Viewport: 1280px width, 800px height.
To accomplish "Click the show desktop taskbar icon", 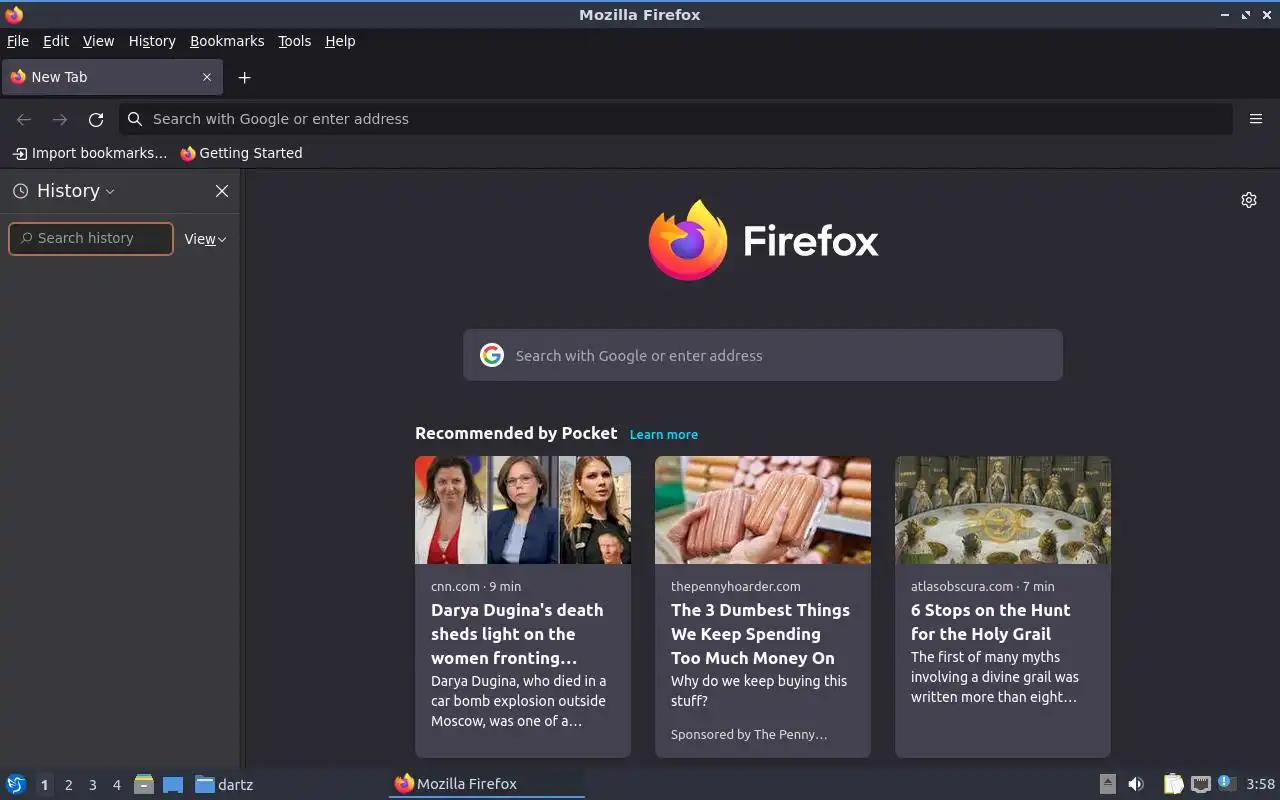I will pos(173,784).
